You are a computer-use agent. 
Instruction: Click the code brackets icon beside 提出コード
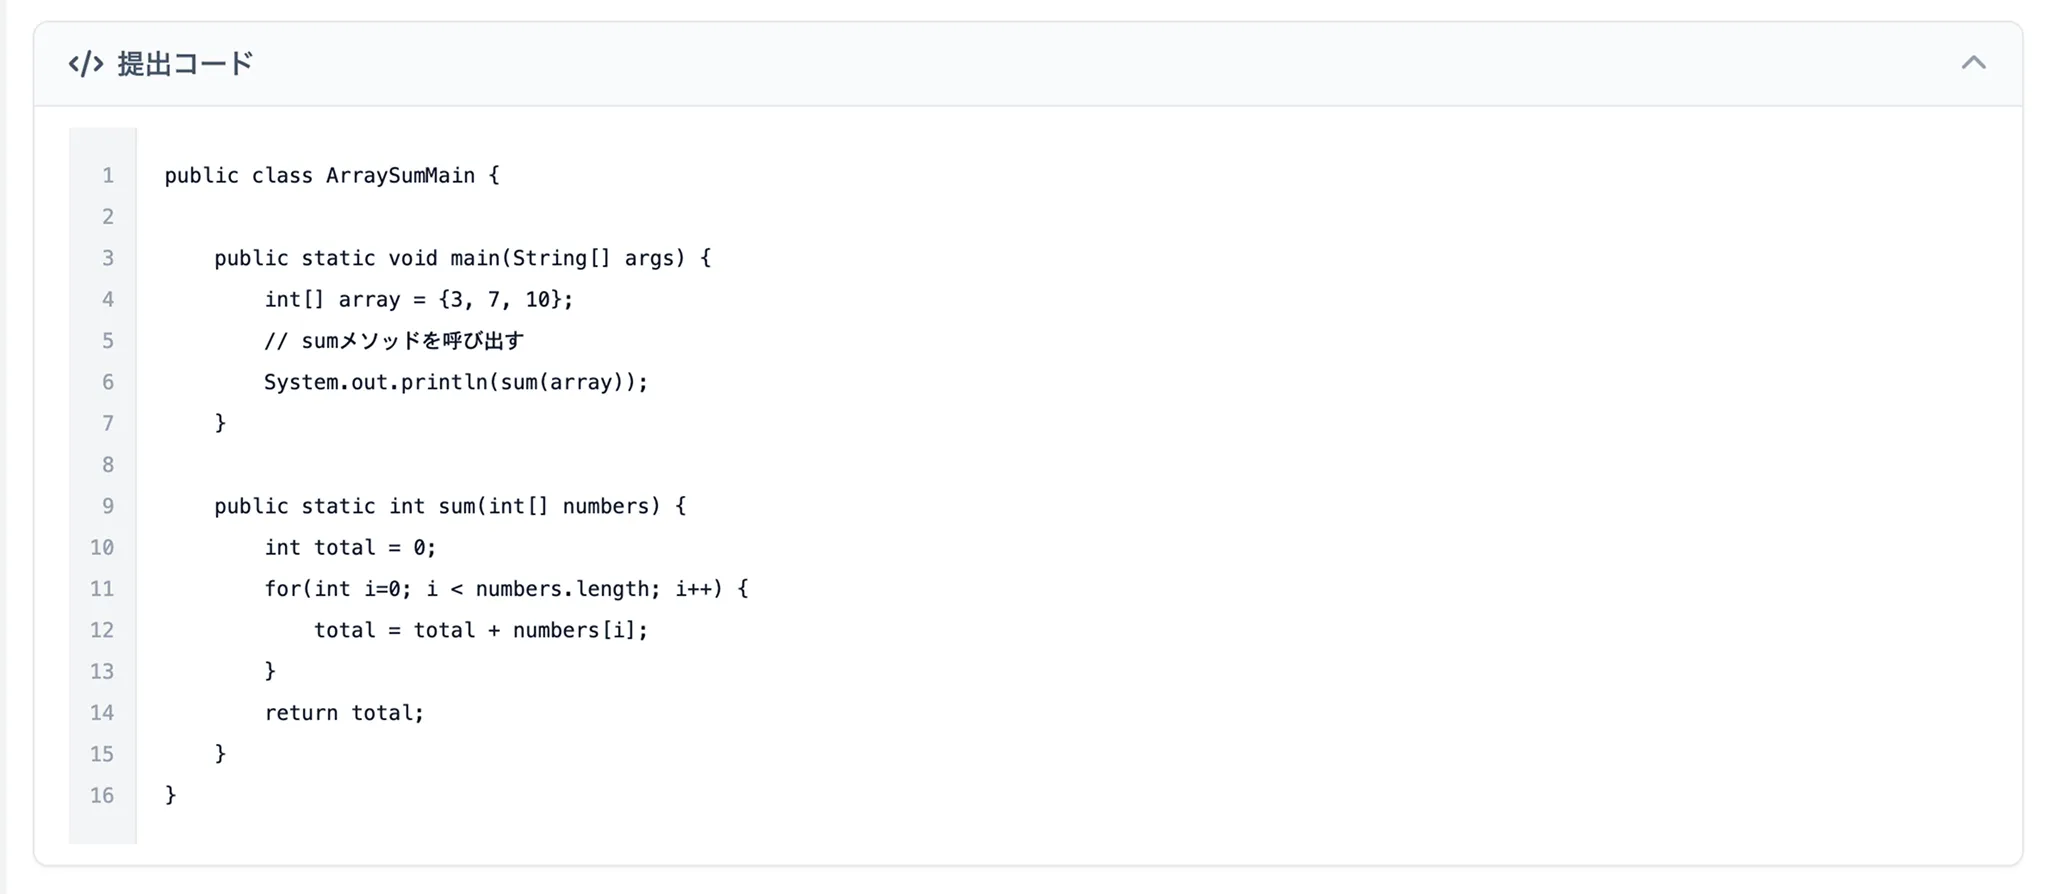[86, 64]
